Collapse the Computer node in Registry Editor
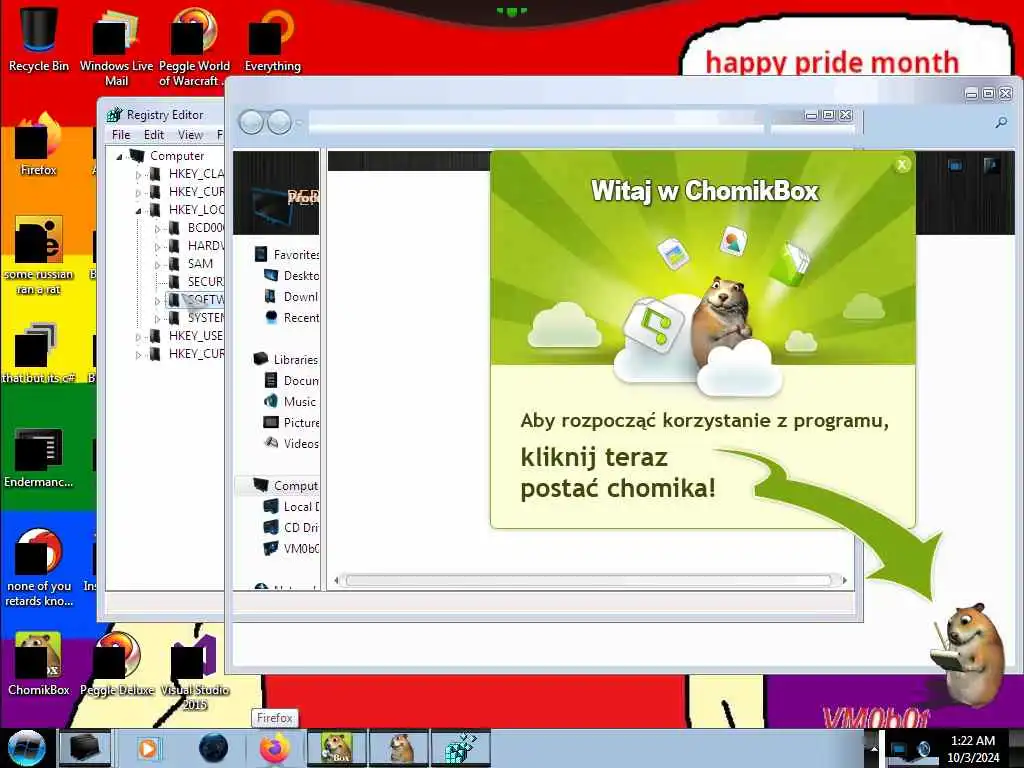 coord(120,156)
